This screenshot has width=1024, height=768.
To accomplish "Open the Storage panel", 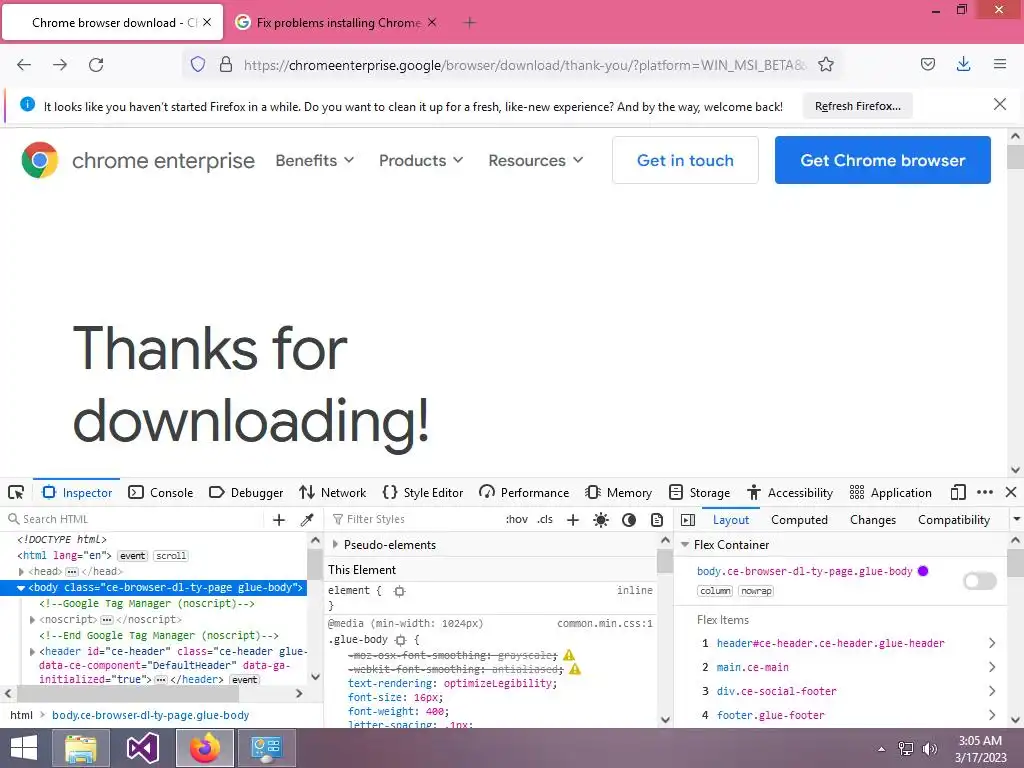I will [x=699, y=492].
